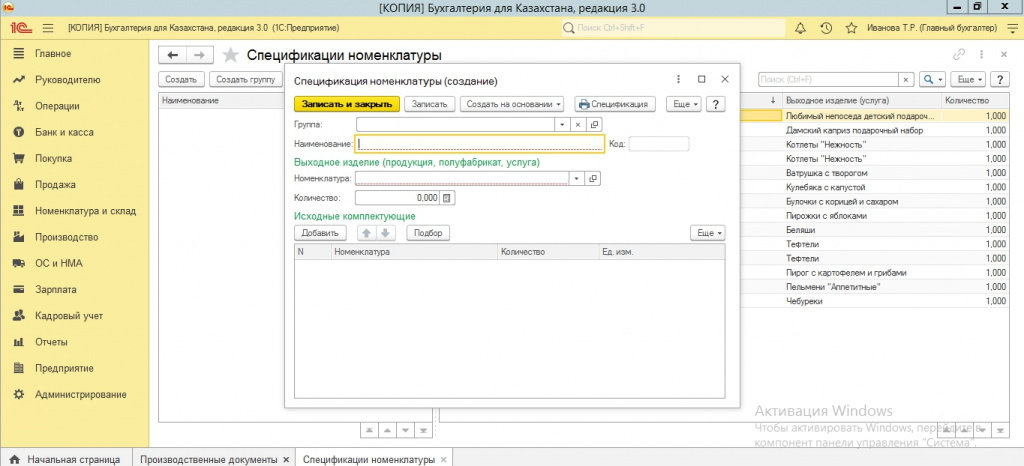Click the Подбор button
1024x466 pixels.
coord(428,232)
